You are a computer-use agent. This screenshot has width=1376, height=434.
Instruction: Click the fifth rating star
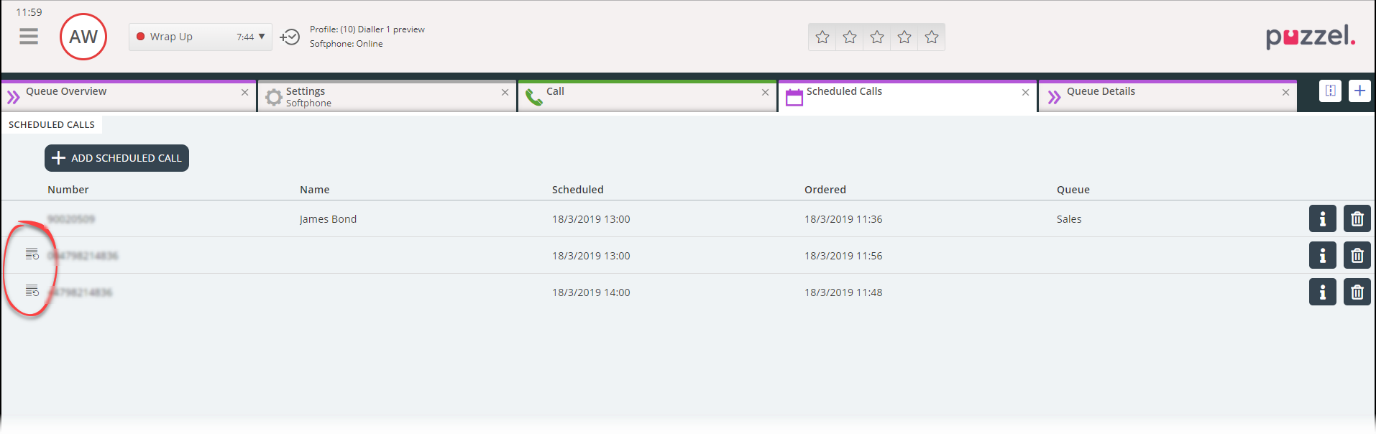pos(931,37)
